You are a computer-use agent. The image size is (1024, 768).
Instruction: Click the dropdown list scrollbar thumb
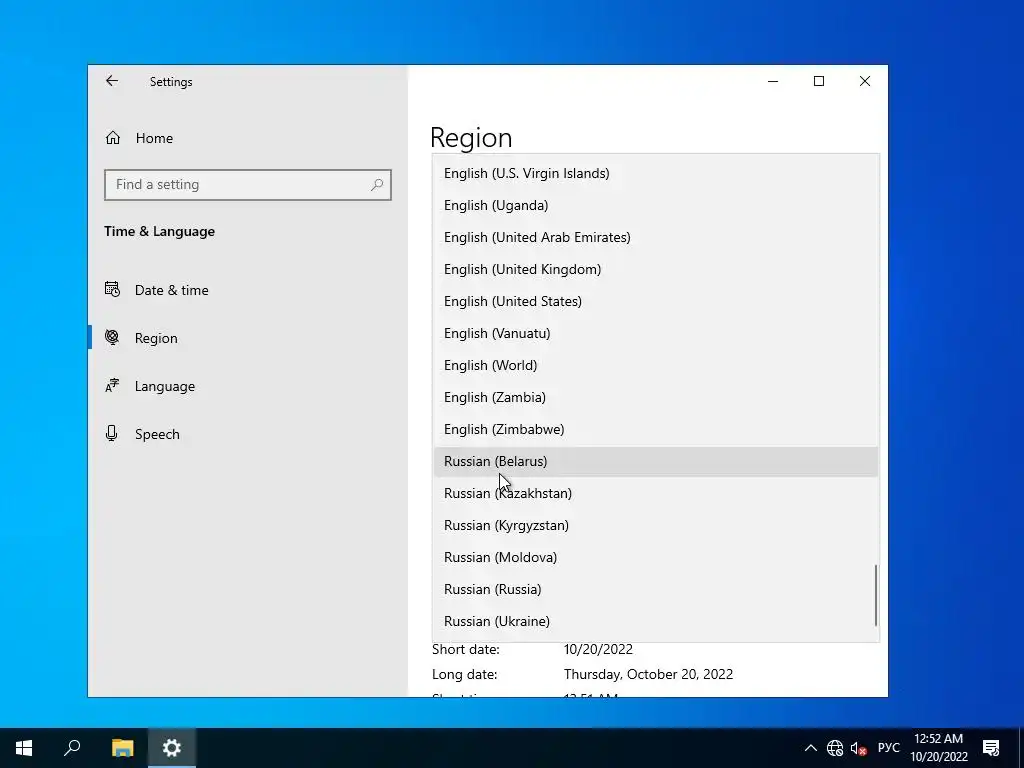876,596
